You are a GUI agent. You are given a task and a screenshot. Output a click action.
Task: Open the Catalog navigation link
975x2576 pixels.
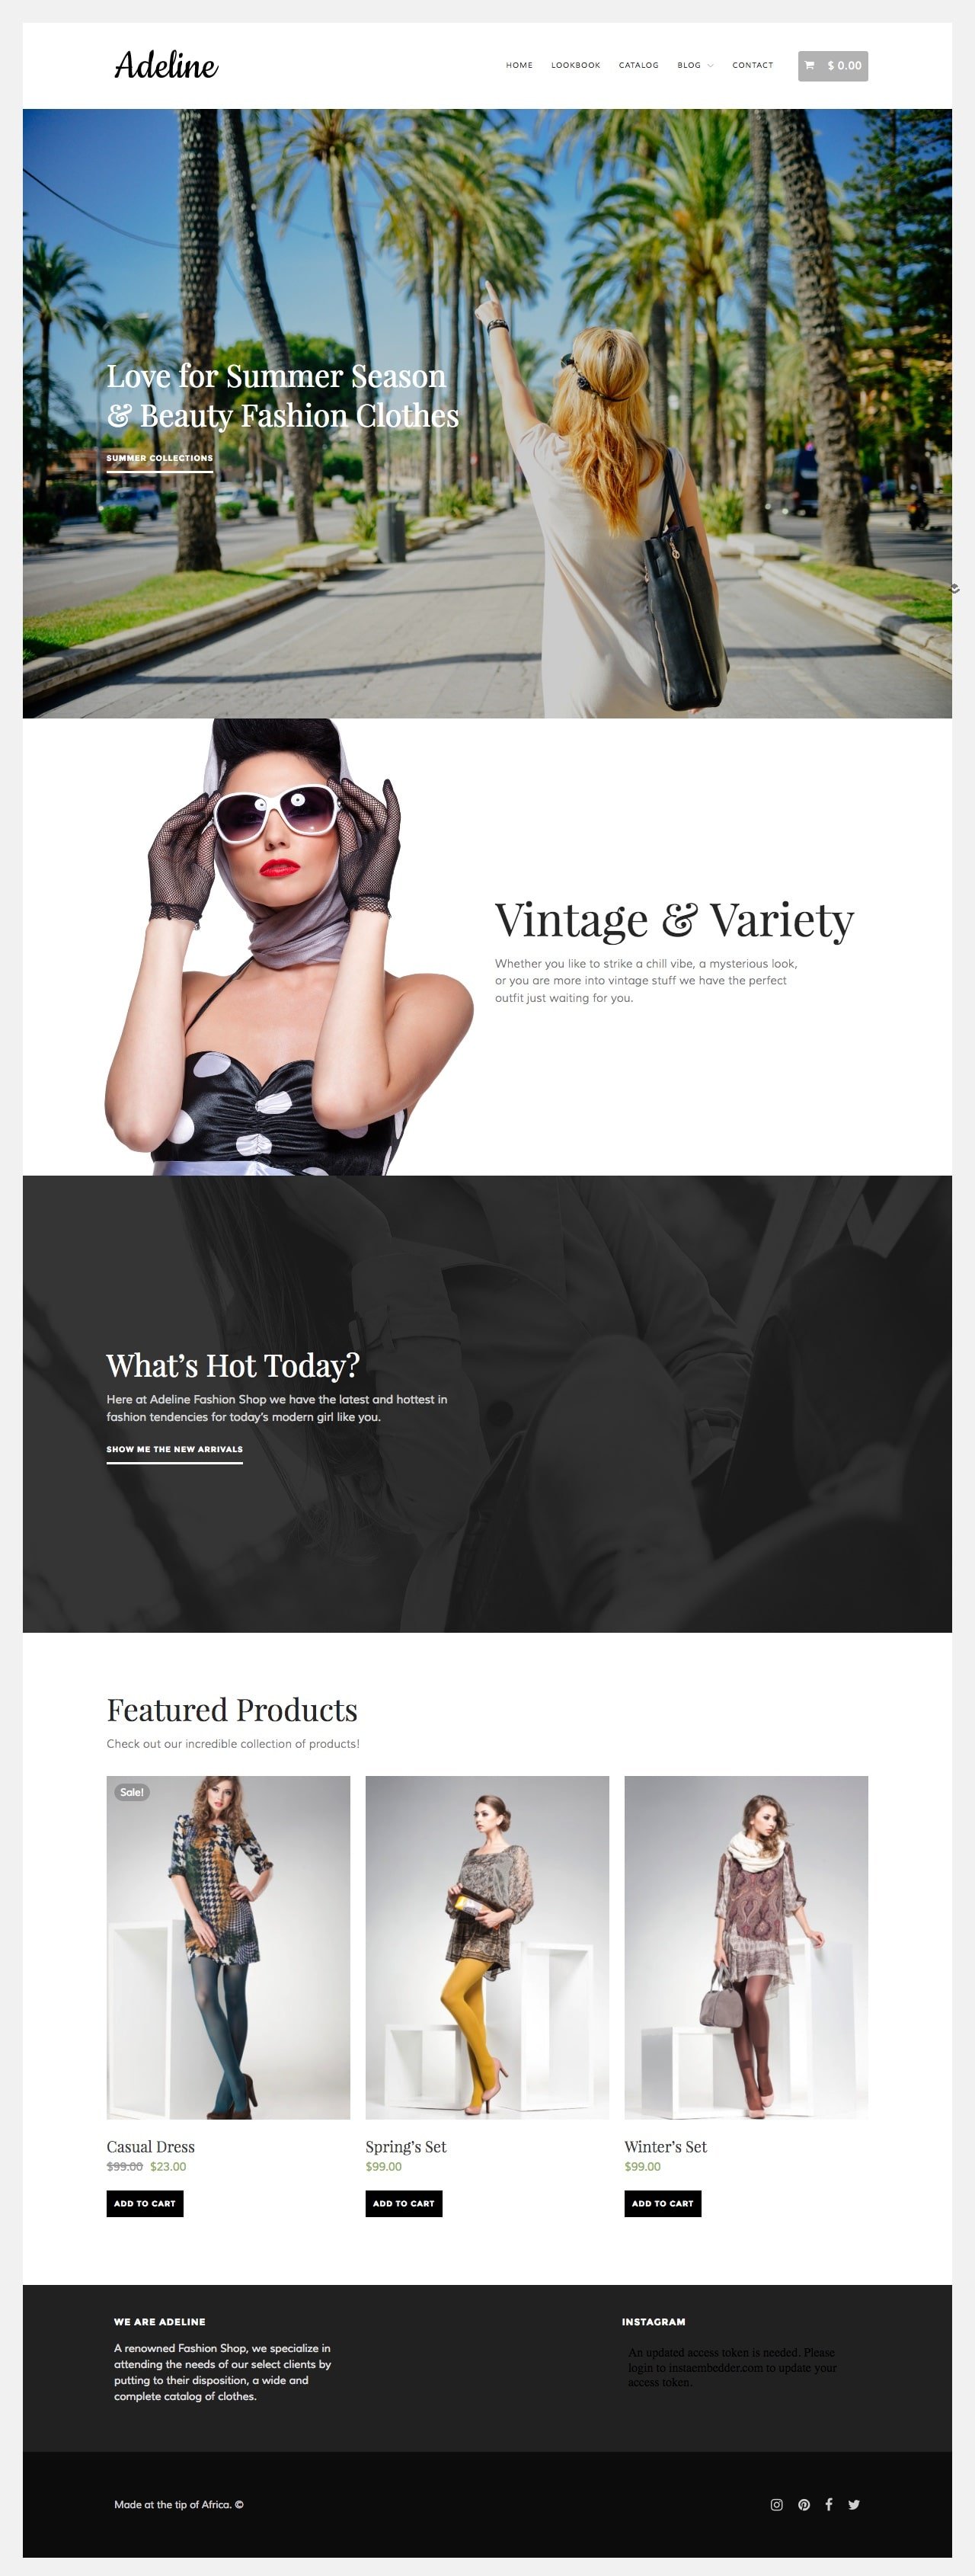click(638, 66)
